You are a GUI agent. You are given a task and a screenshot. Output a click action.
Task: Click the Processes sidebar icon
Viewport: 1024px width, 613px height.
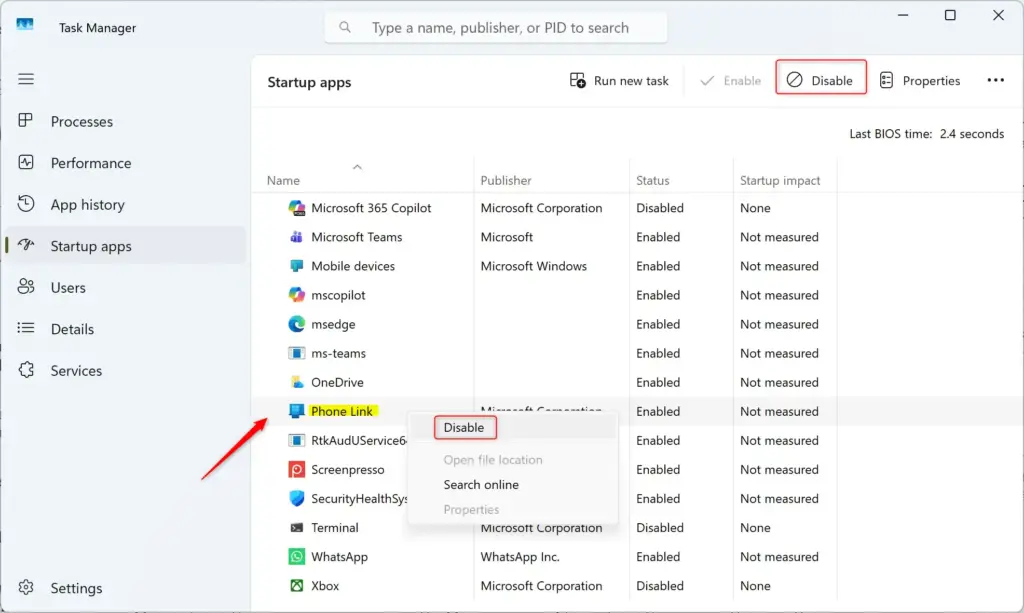click(x=25, y=121)
